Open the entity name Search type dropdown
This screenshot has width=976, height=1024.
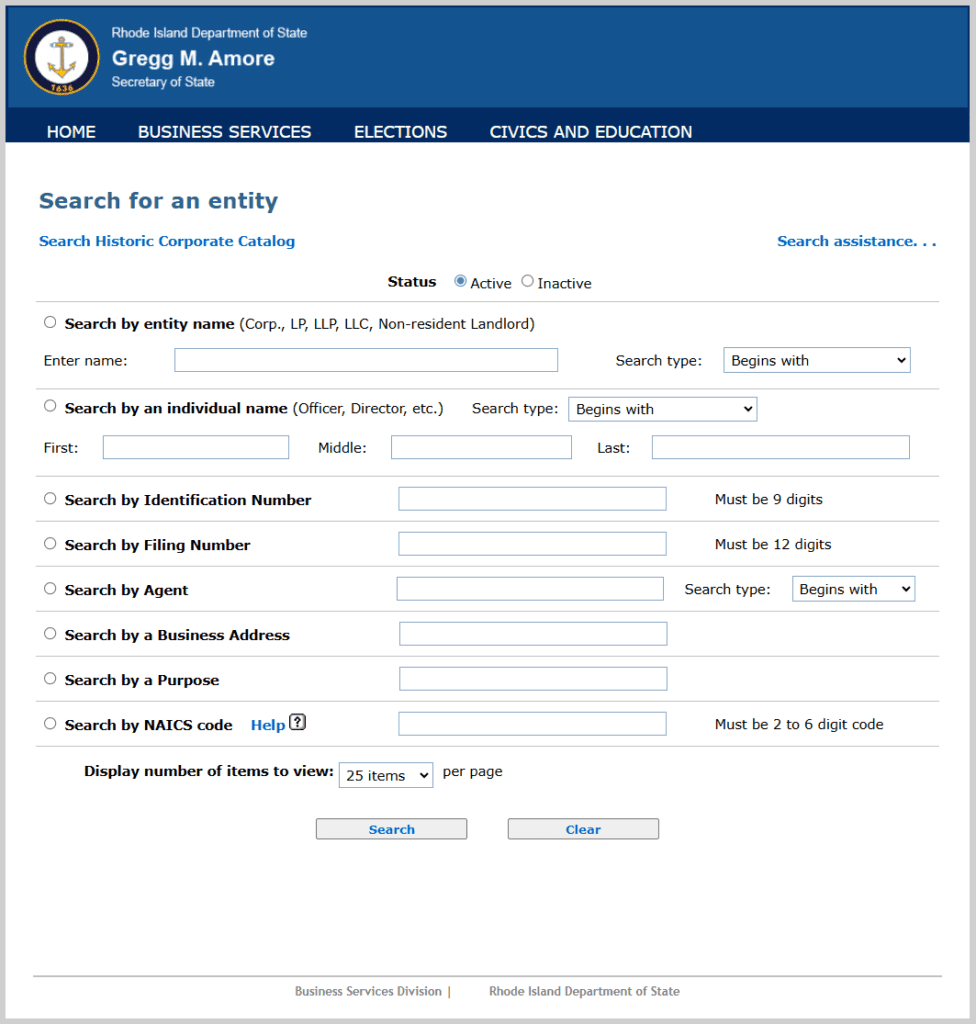816,360
